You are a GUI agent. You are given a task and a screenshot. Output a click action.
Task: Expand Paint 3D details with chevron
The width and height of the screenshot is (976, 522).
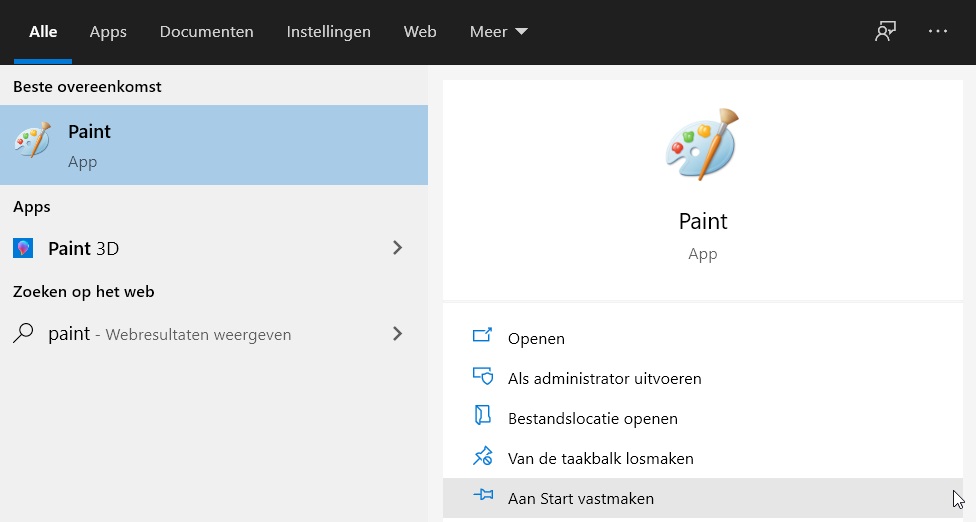(397, 248)
